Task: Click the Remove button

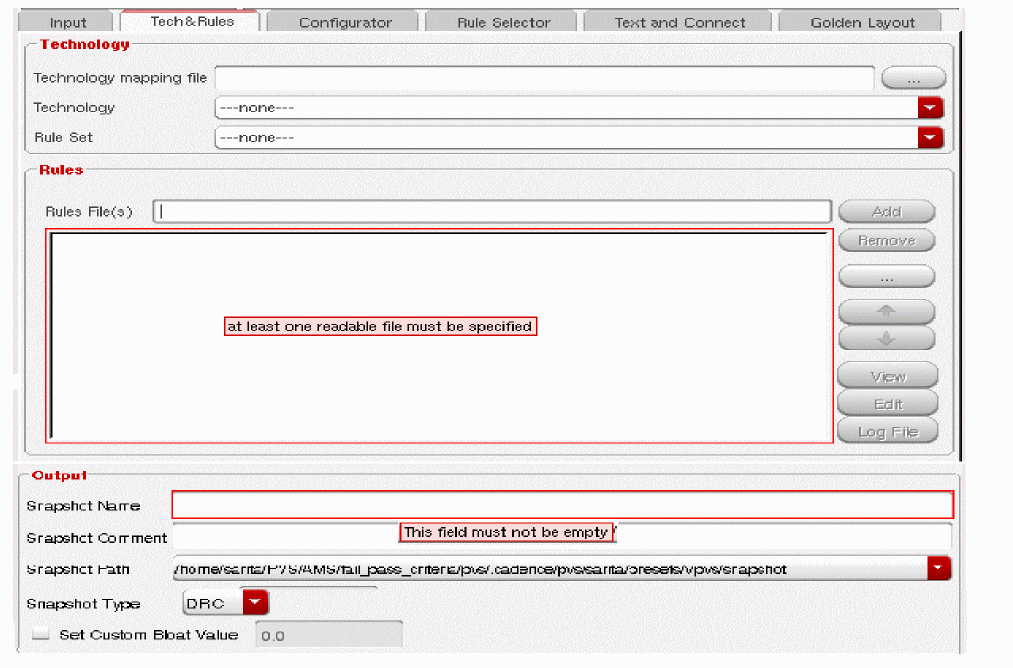Action: pyautogui.click(x=886, y=241)
